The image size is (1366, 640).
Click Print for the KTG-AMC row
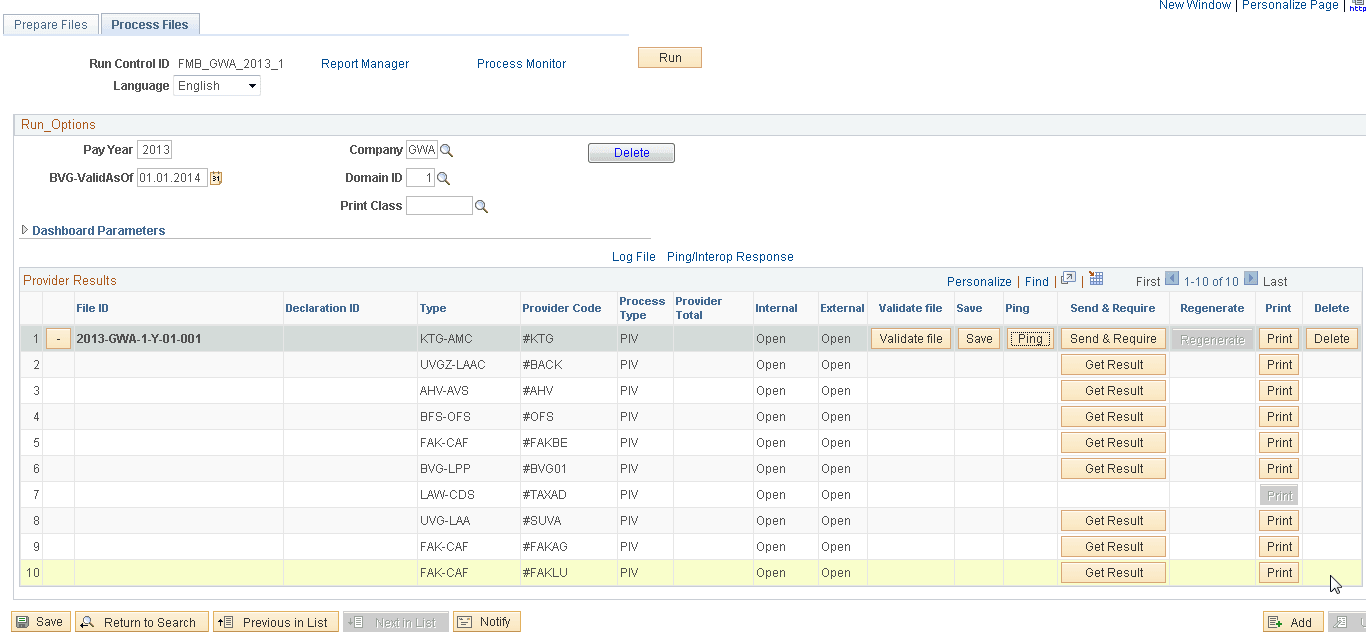pyautogui.click(x=1279, y=339)
